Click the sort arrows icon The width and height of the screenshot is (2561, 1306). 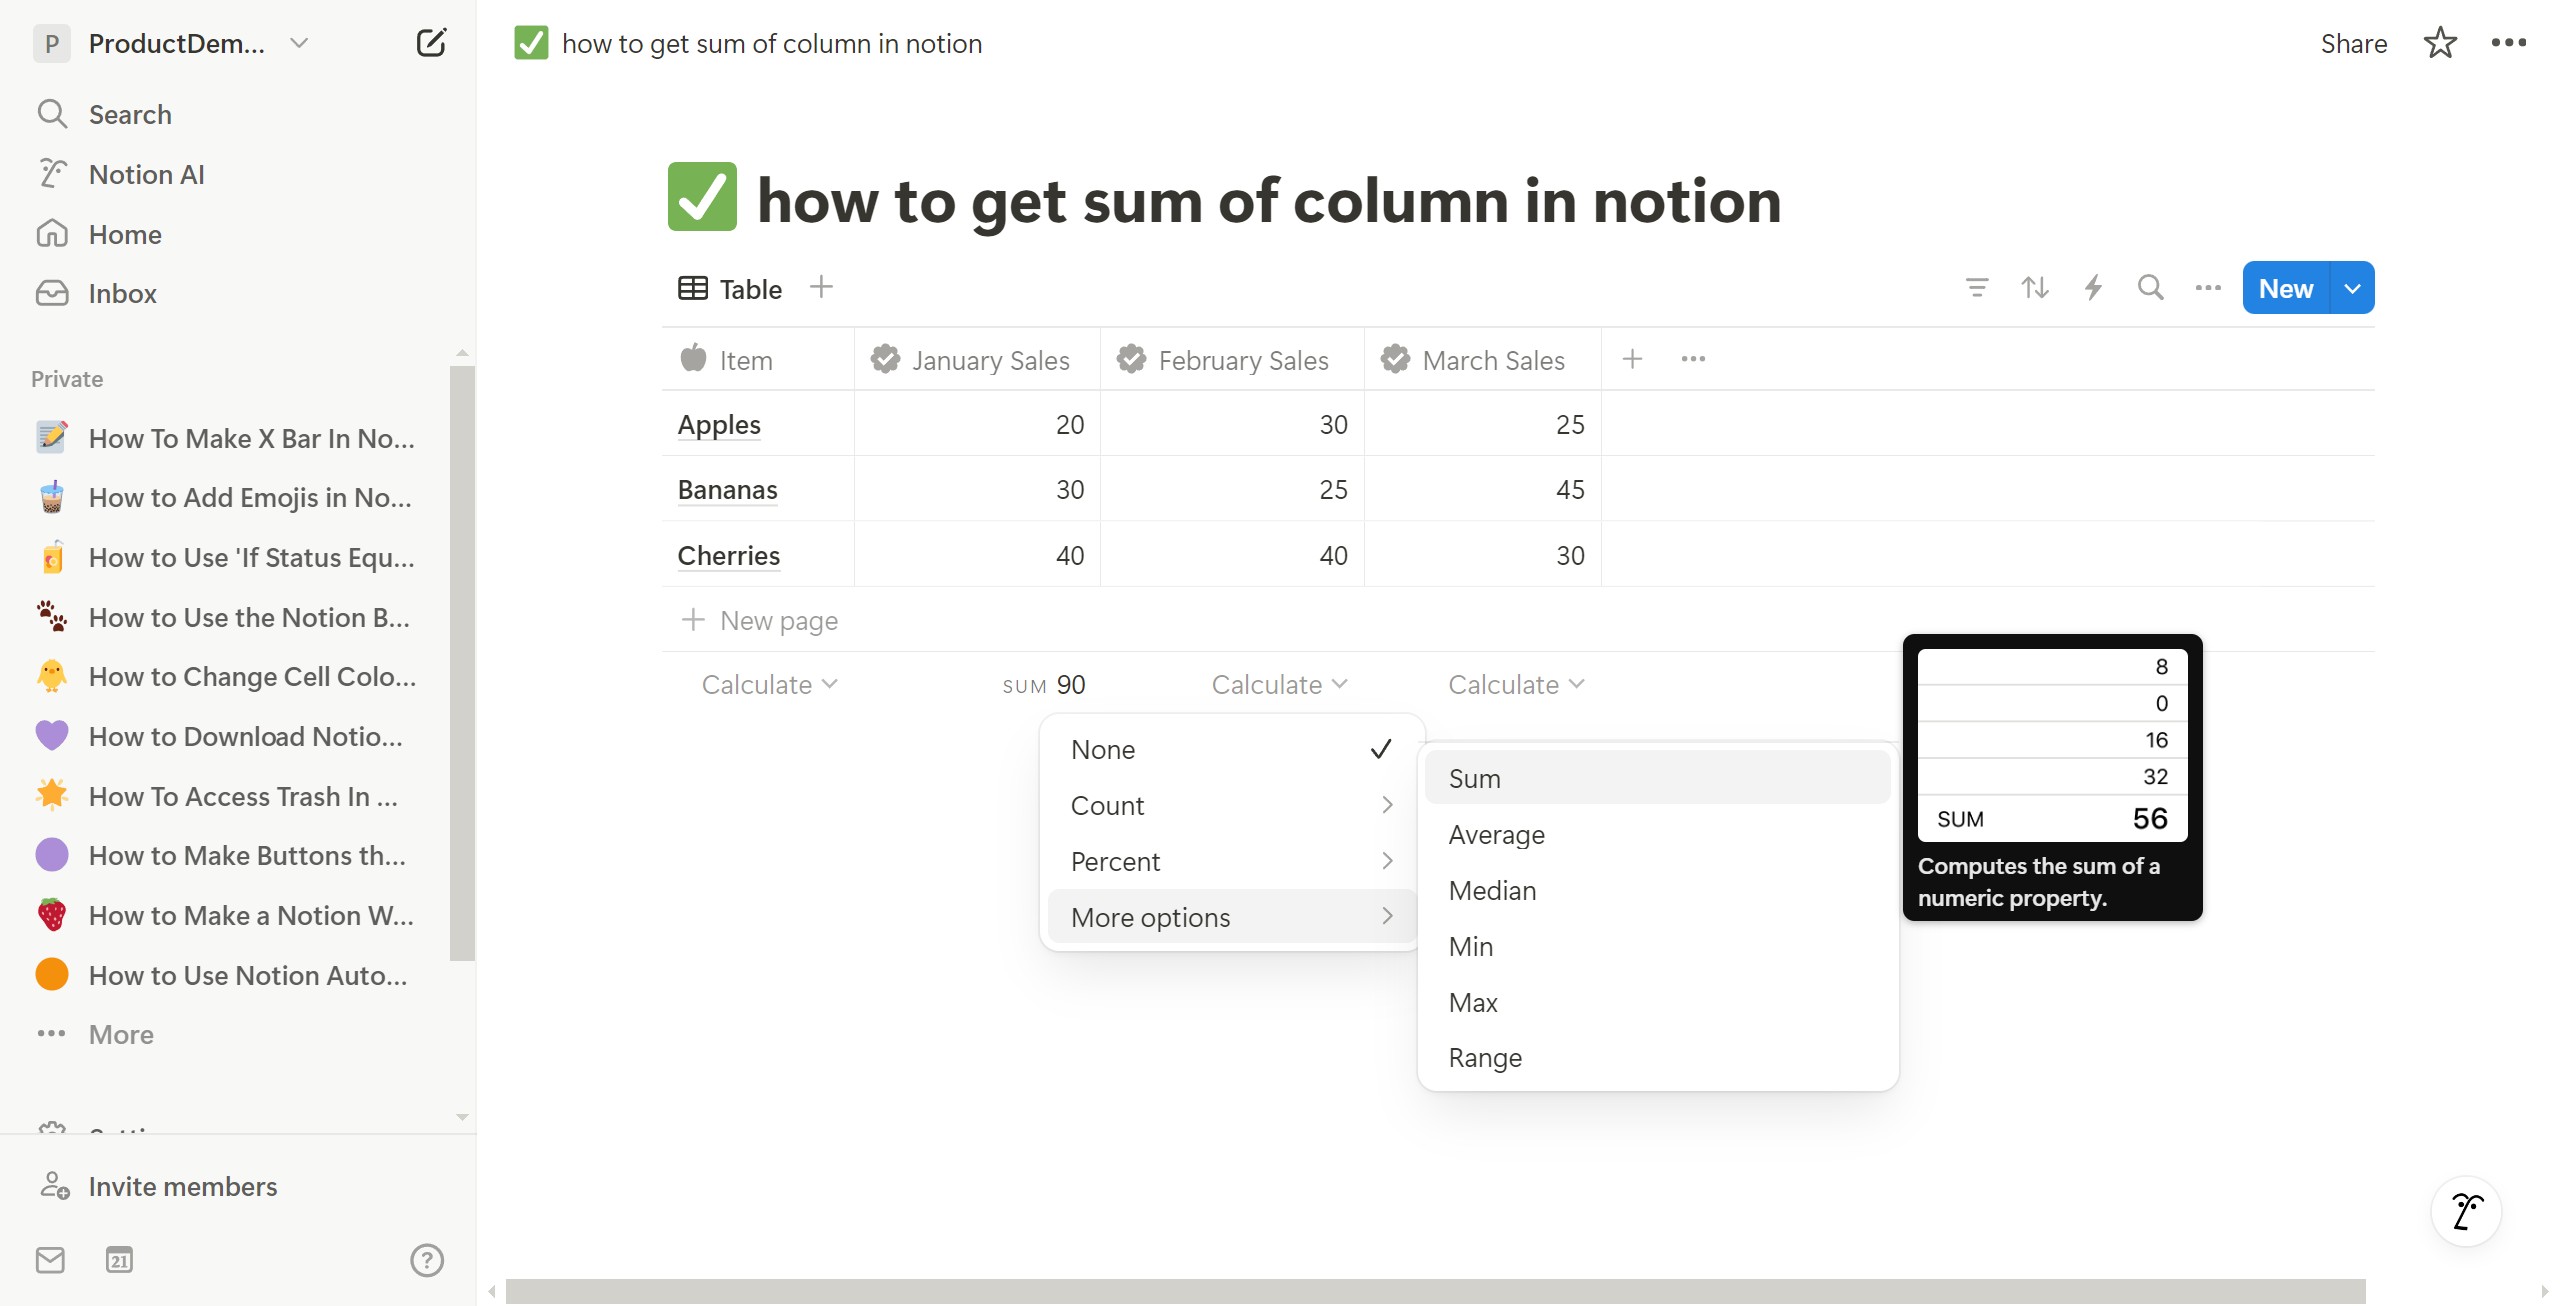[x=2034, y=288]
